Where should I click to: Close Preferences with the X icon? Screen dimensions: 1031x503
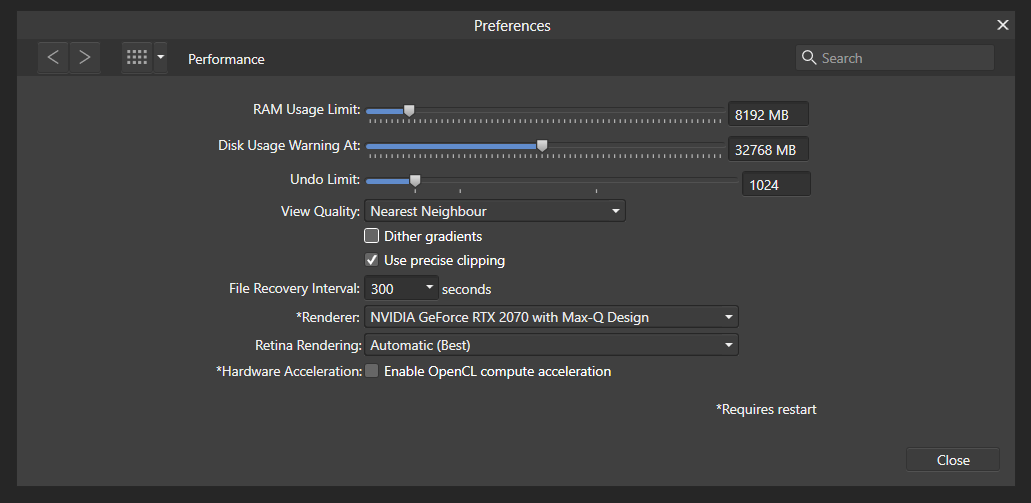click(1003, 25)
